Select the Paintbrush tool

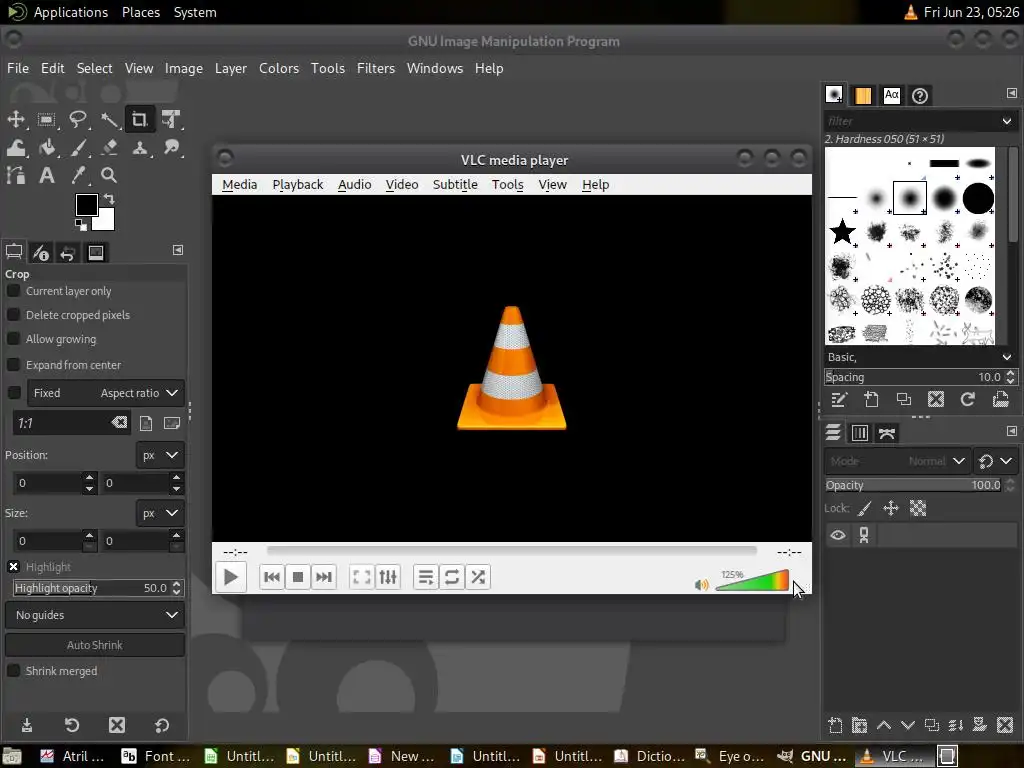click(78, 148)
